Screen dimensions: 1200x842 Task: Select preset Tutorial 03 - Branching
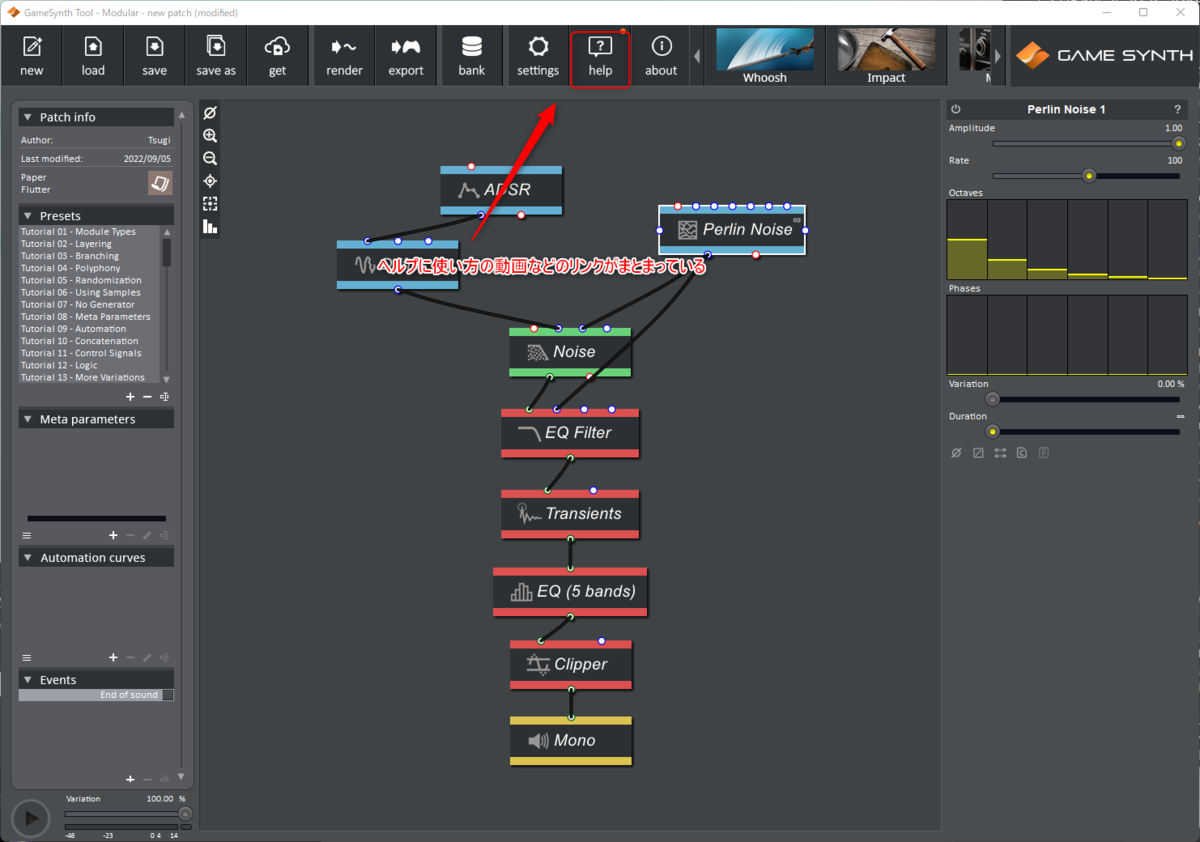(89, 256)
